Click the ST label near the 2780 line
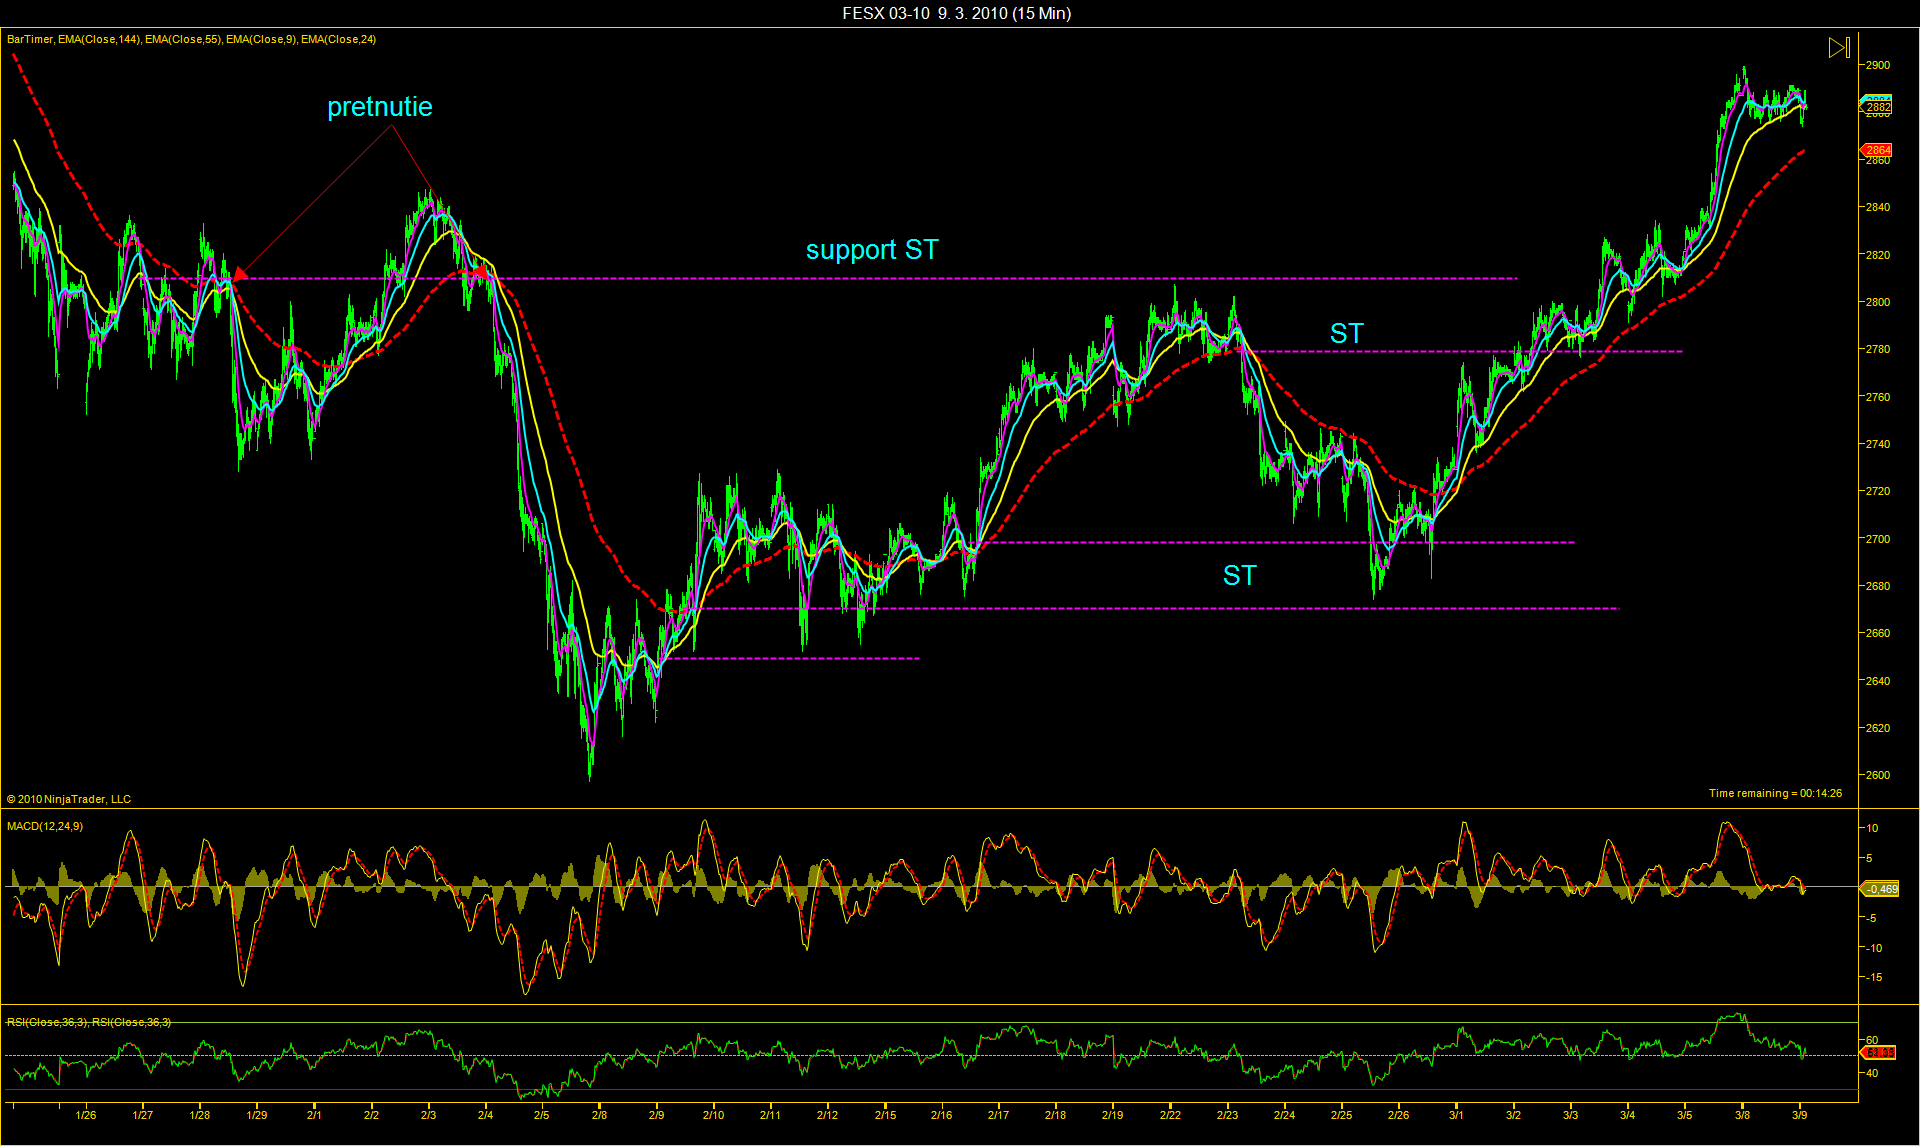 click(x=1346, y=333)
